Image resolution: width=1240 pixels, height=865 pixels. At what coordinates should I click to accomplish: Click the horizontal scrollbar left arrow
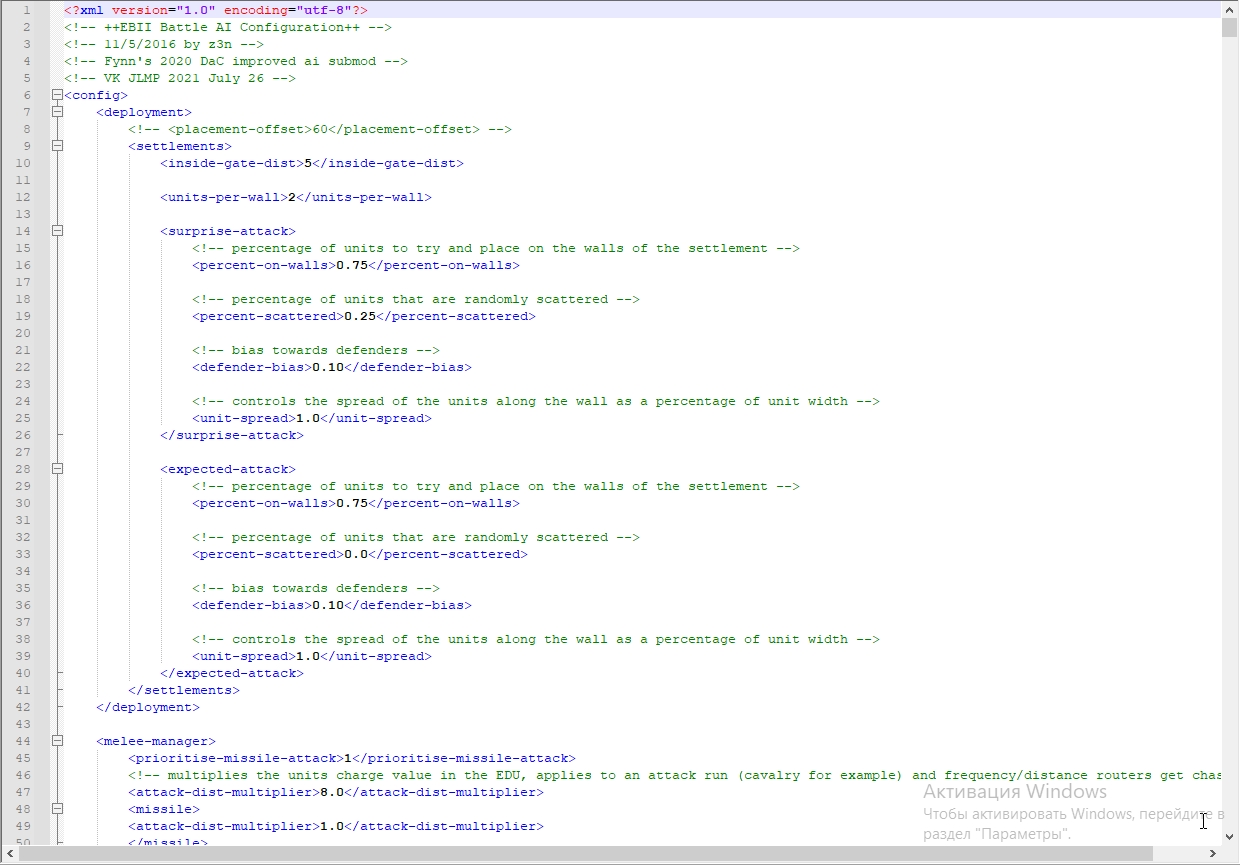click(9, 855)
